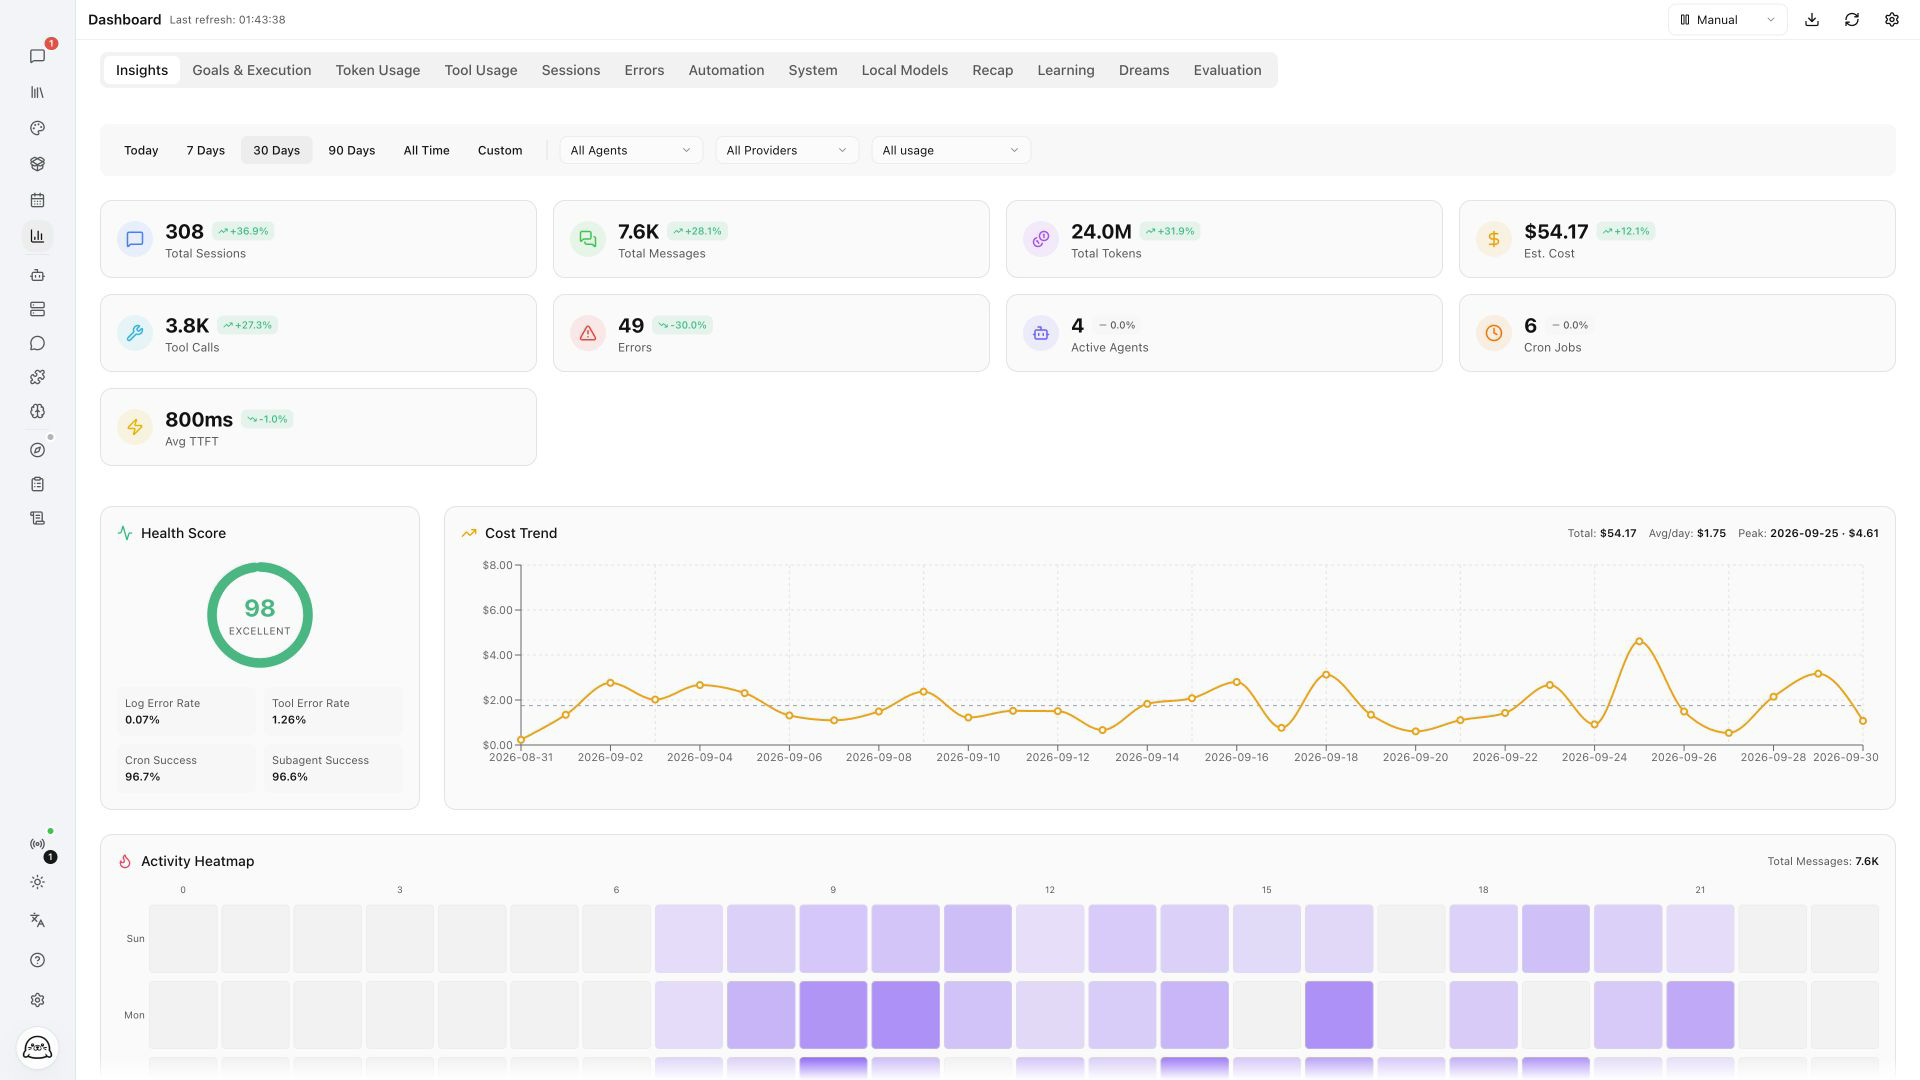The width and height of the screenshot is (1920, 1080).
Task: Open the calendar sidebar icon
Action: (38, 200)
